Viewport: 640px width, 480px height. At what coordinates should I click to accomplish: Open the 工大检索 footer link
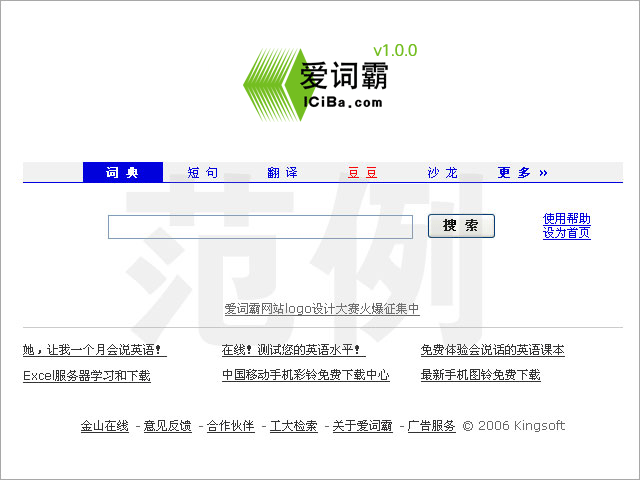point(293,426)
